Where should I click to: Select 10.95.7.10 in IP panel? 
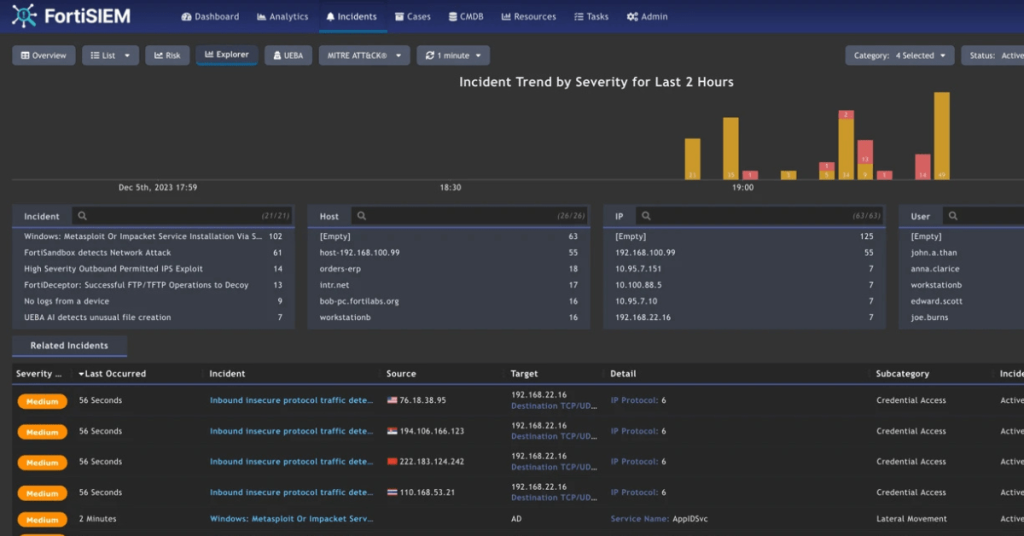pos(744,301)
